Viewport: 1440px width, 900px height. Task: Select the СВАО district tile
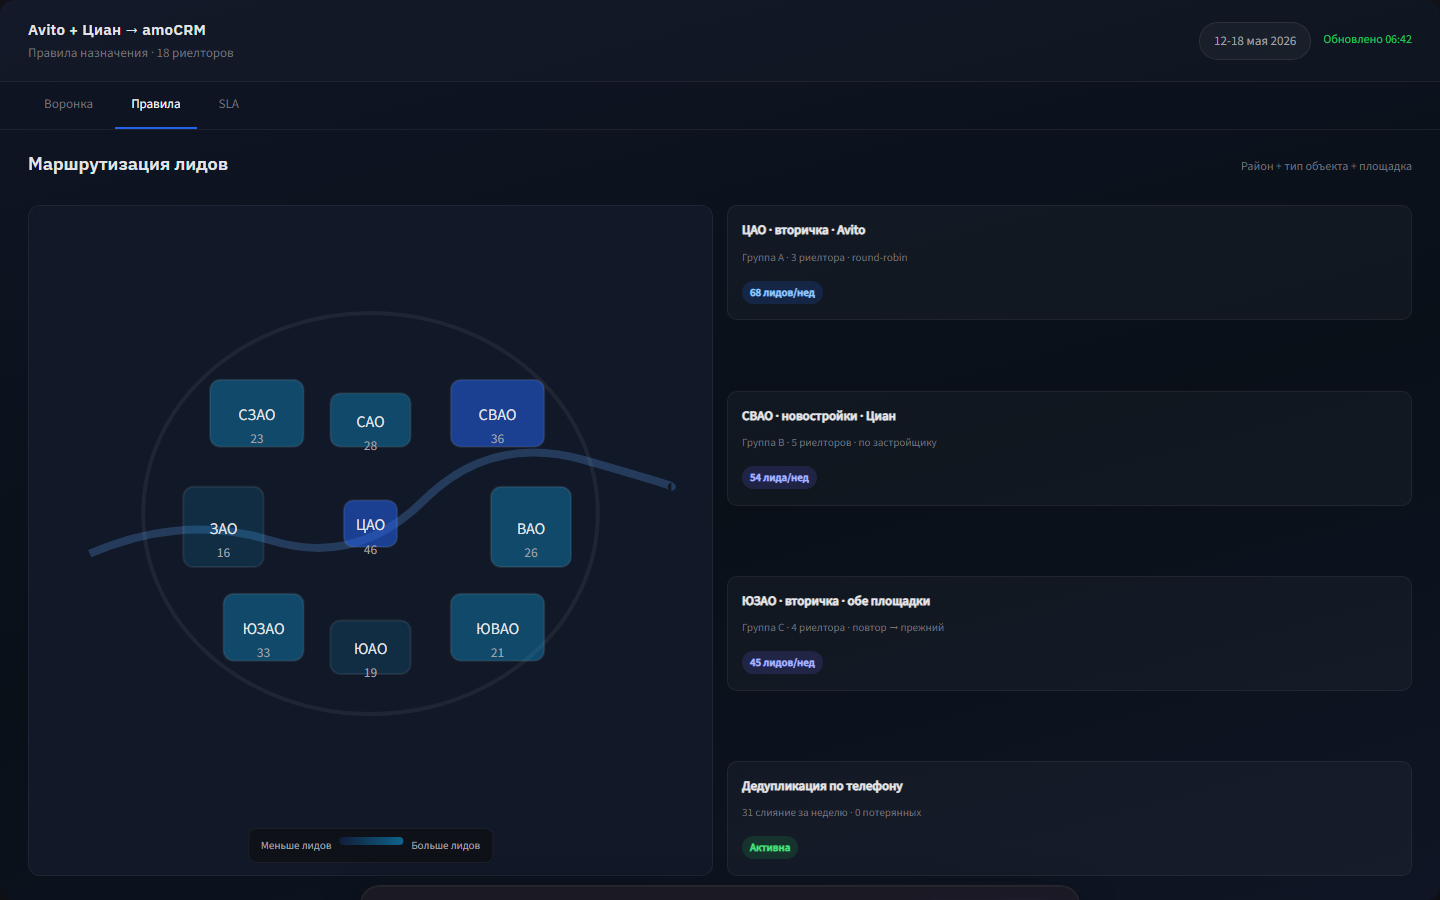coord(497,413)
